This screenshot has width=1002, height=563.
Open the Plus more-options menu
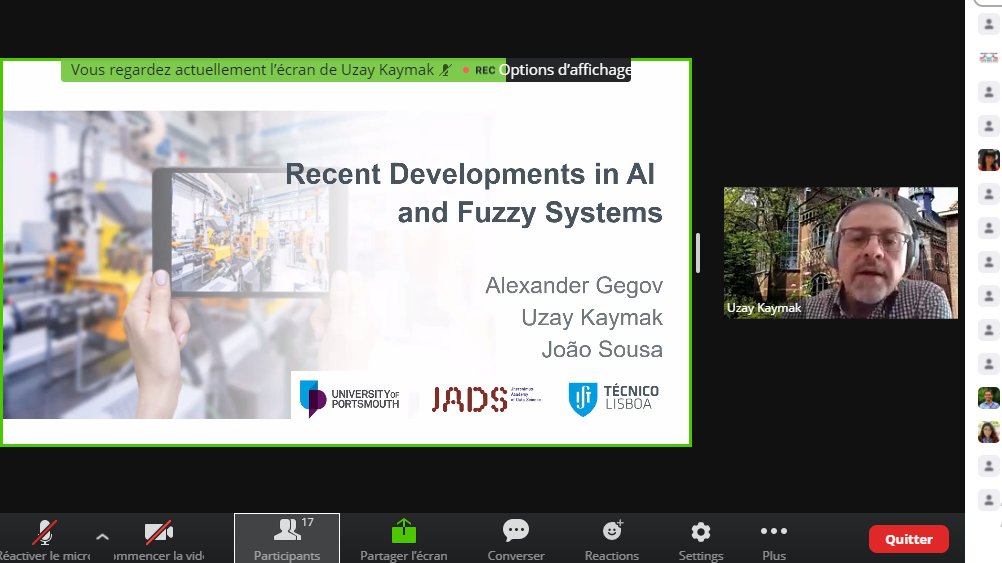774,539
